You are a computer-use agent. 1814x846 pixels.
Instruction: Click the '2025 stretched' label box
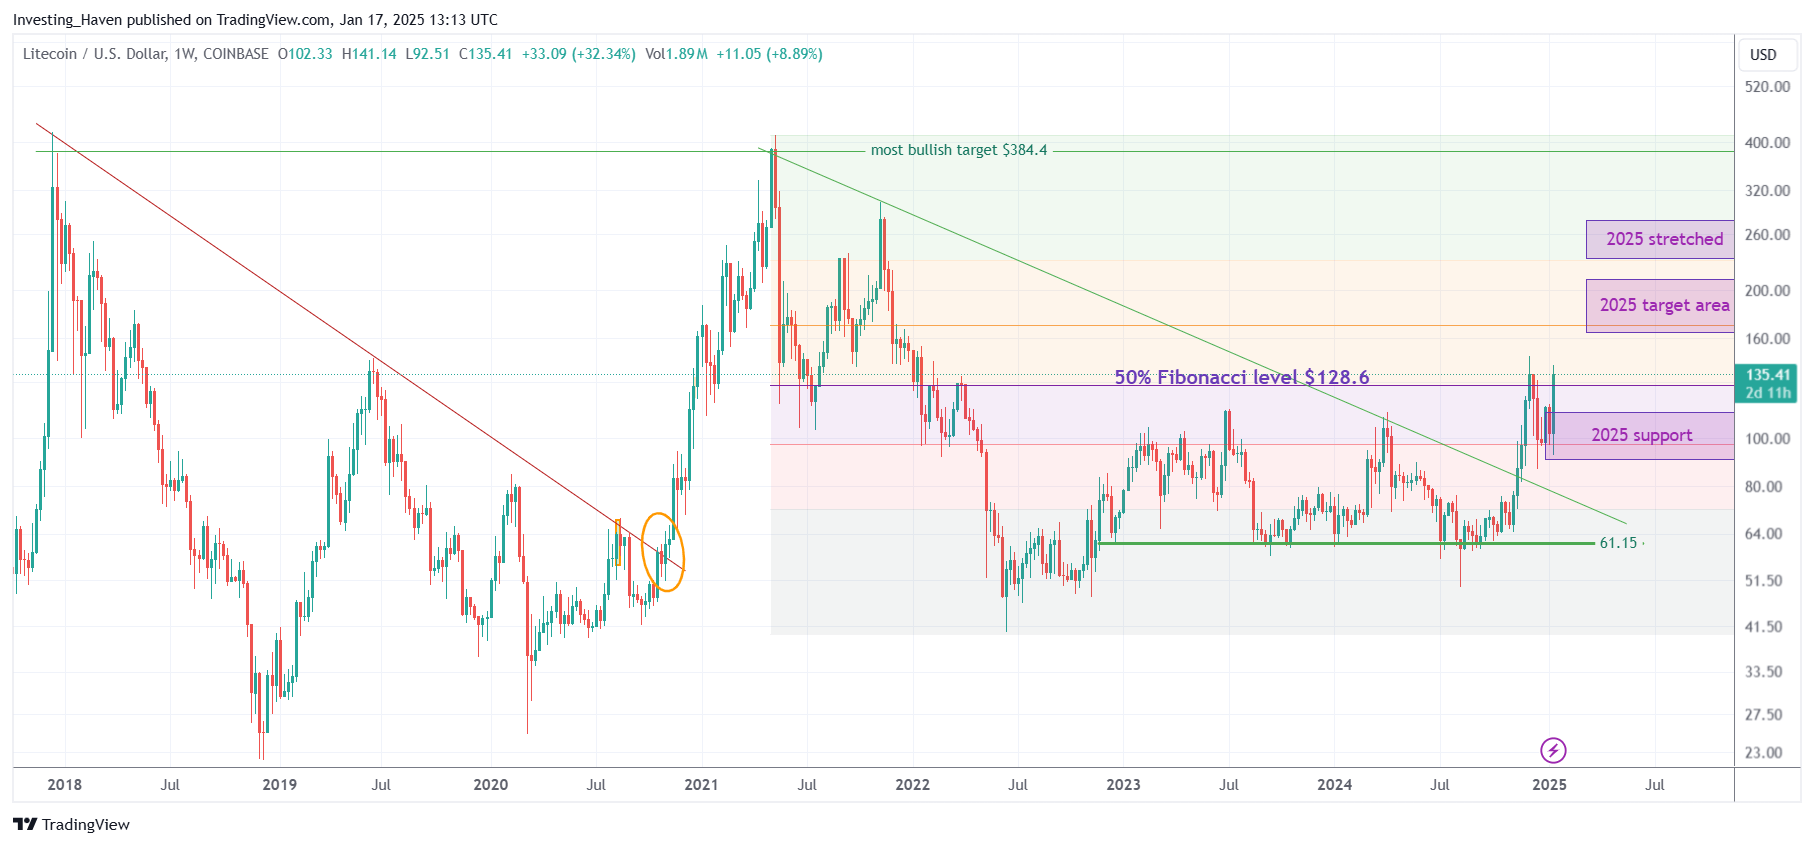click(x=1660, y=239)
